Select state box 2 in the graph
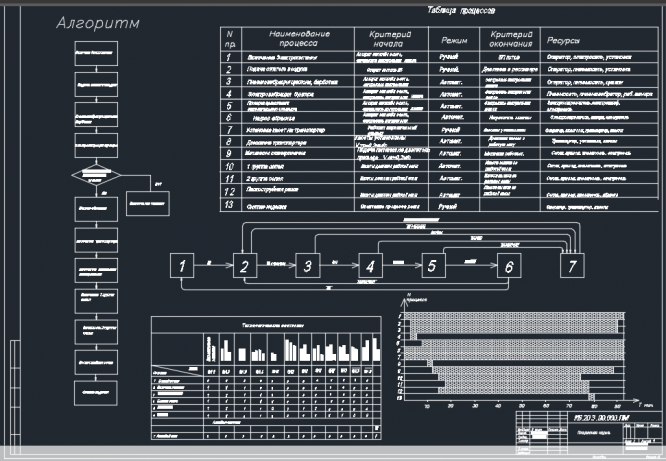Screen dimensions: 666x461 tap(243, 266)
